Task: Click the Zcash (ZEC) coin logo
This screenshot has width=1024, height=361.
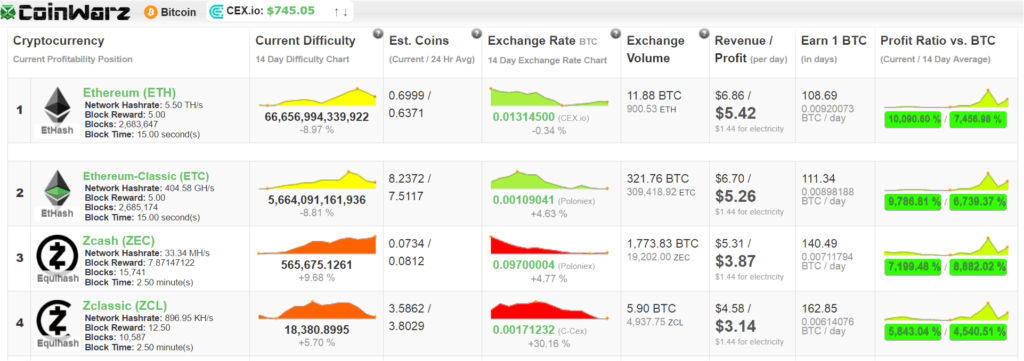Action: 57,253
